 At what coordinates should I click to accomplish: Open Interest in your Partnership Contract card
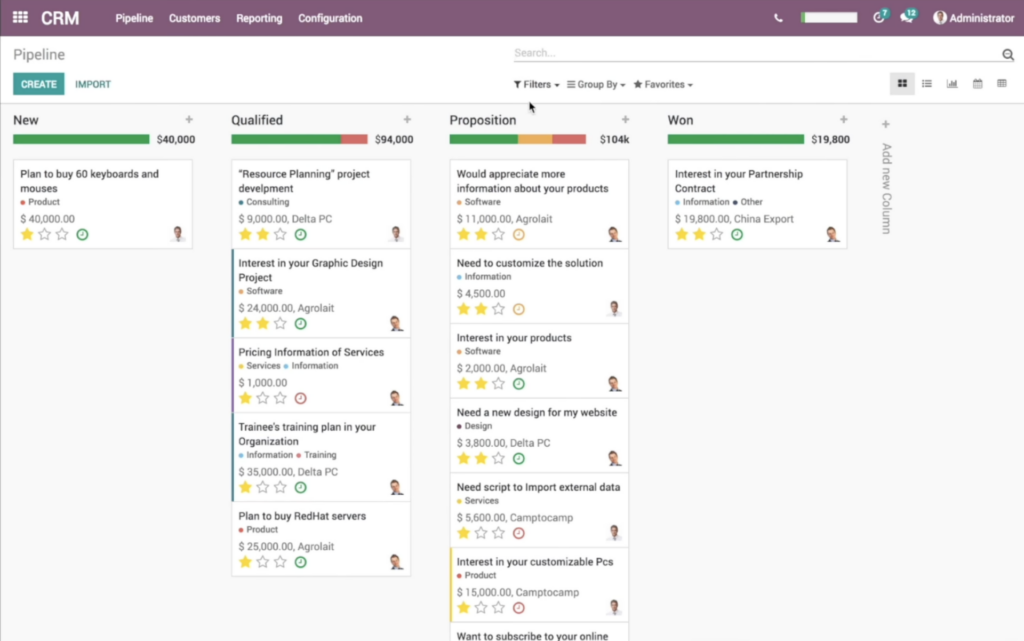pos(757,204)
